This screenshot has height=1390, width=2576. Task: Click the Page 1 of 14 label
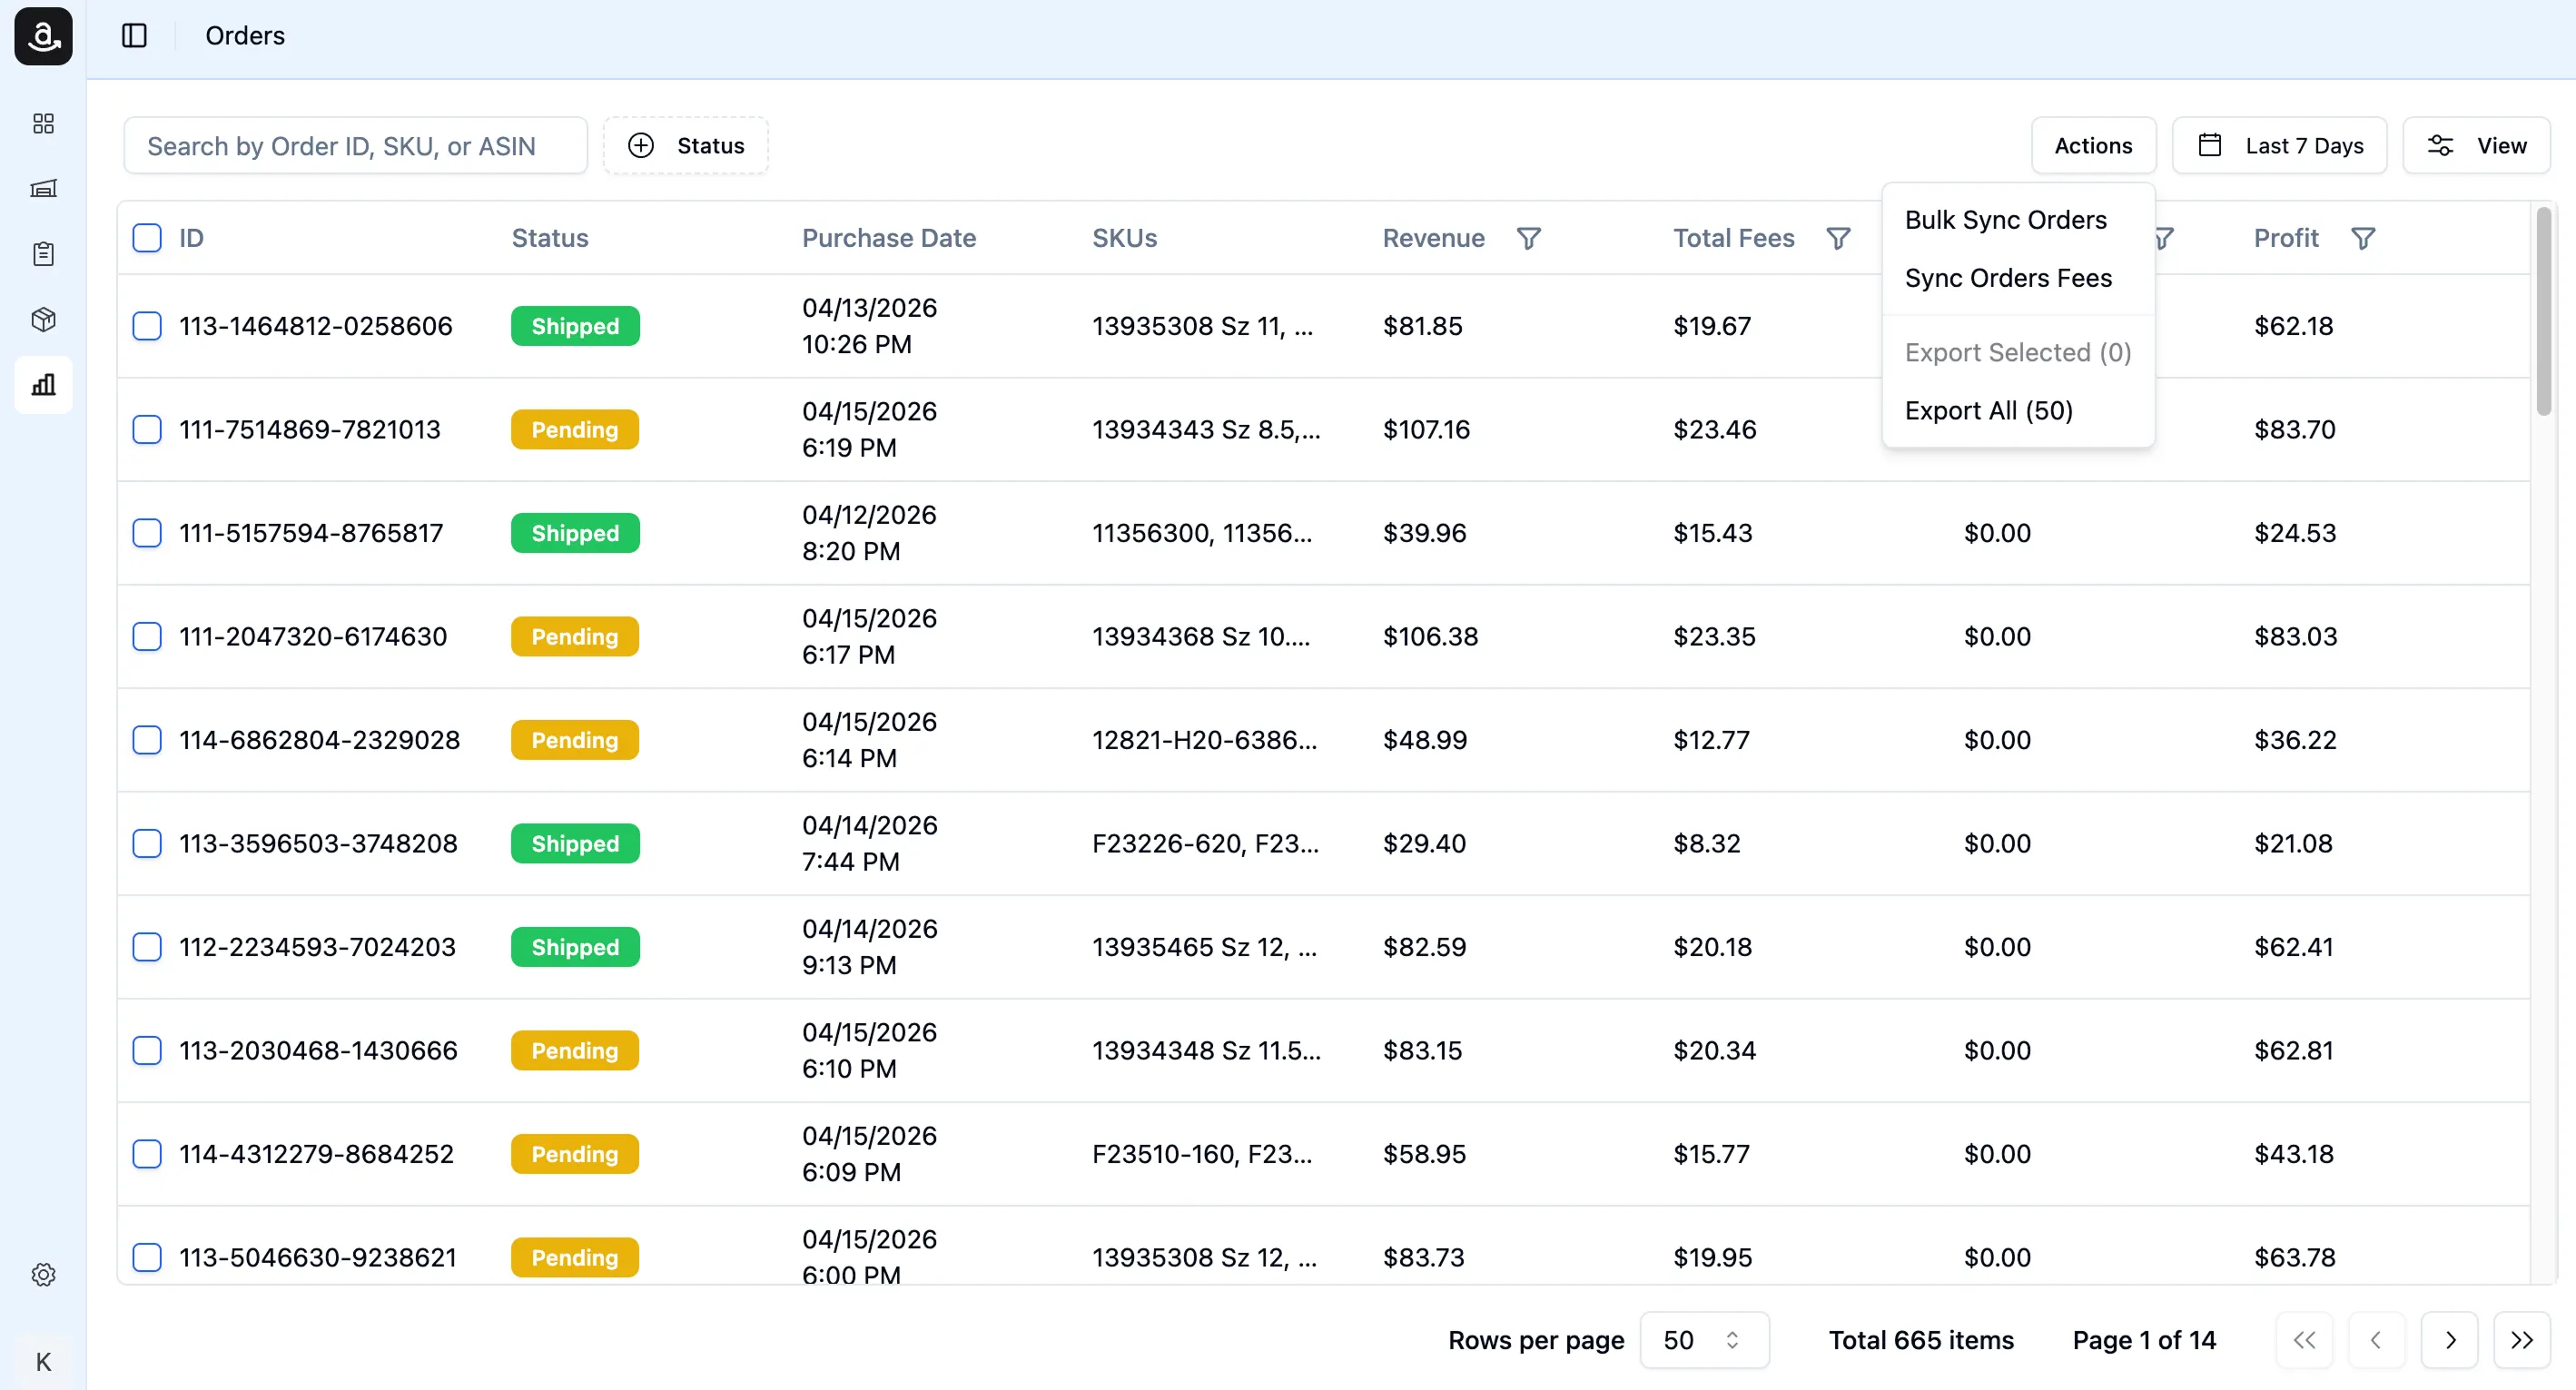[2144, 1339]
